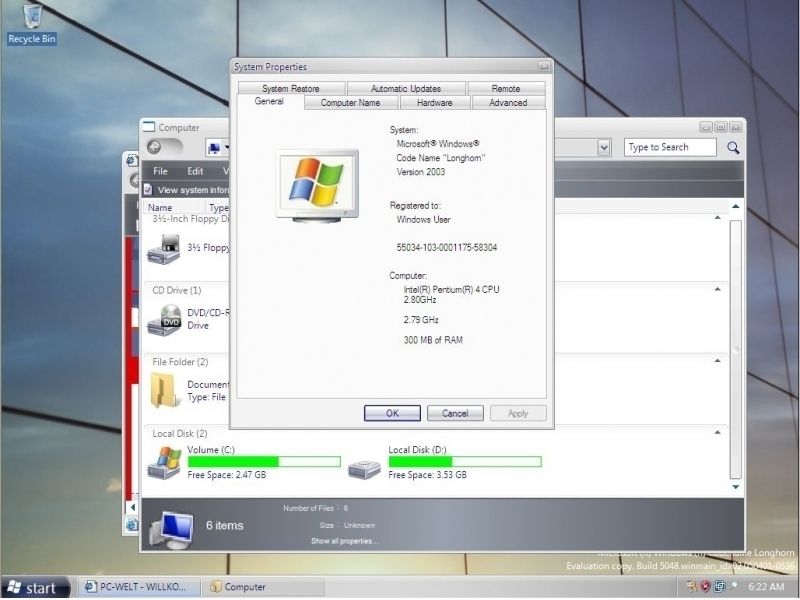Click the computer icon in details pane
Screen dimensions: 800x600
[171, 529]
